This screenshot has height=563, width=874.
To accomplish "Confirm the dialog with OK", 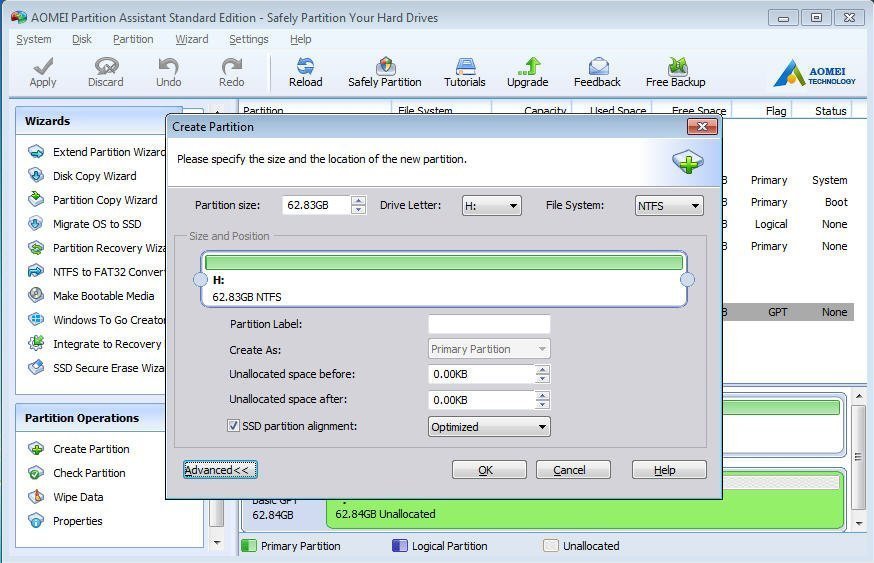I will coord(489,470).
